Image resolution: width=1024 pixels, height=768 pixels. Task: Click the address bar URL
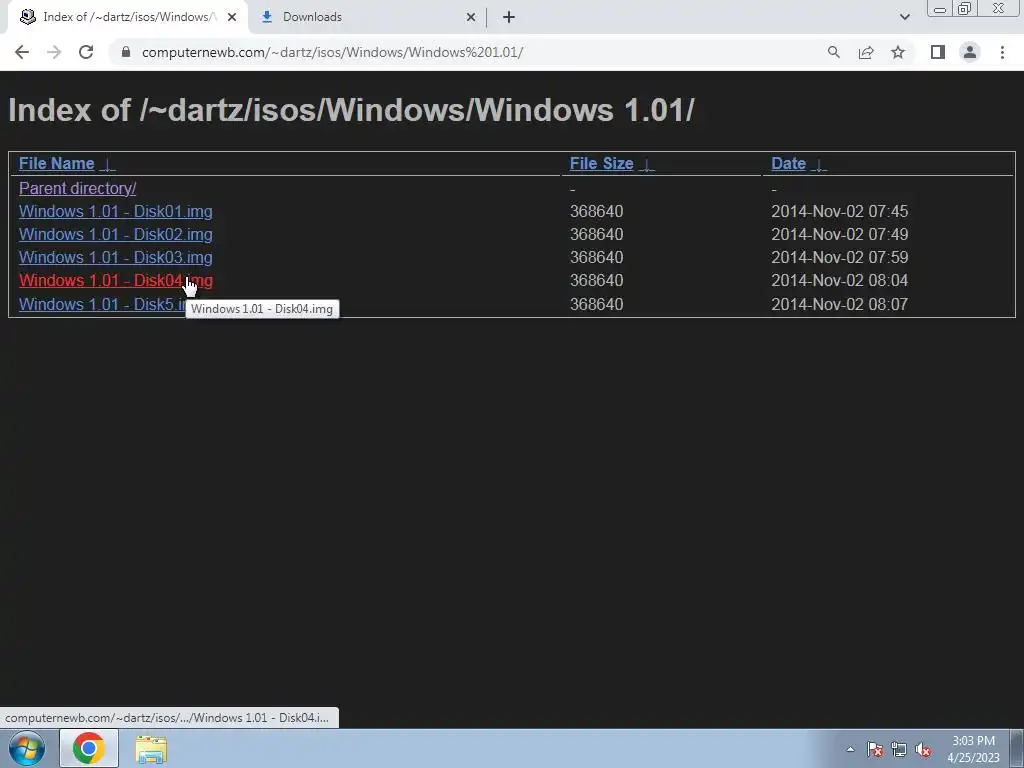[x=332, y=52]
